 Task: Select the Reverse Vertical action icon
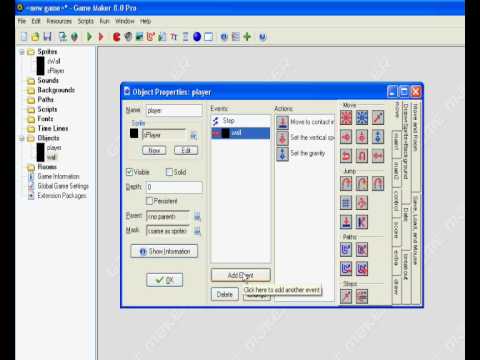[362, 156]
